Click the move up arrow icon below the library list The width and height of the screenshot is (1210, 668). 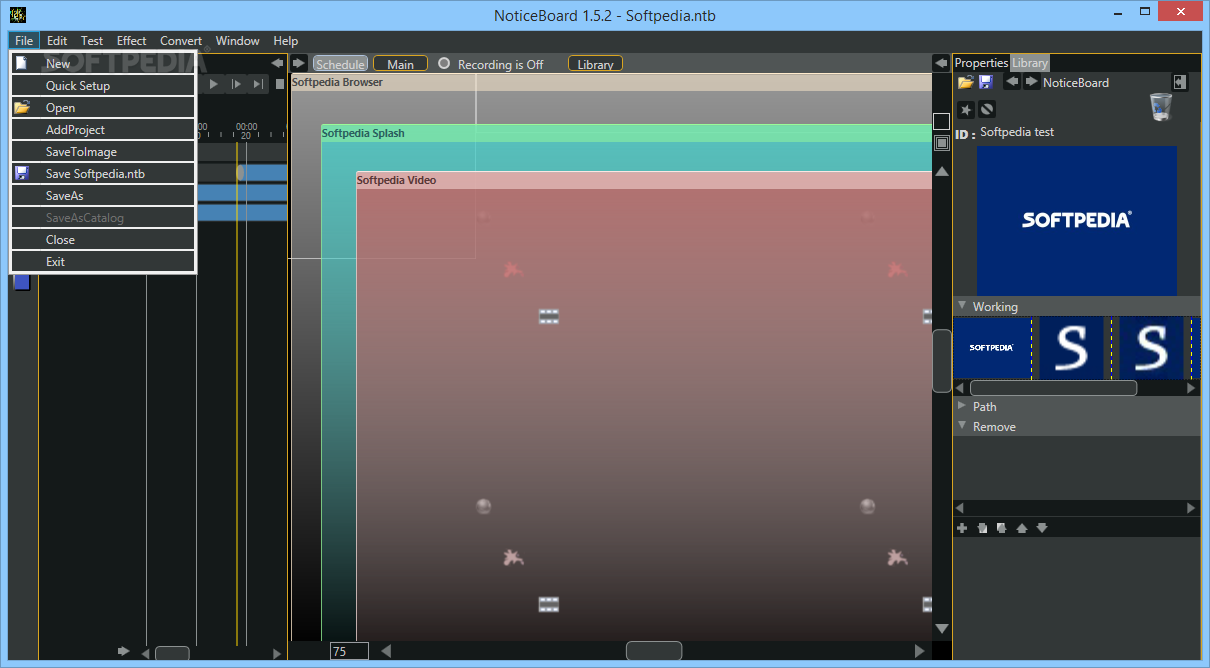tap(1022, 528)
